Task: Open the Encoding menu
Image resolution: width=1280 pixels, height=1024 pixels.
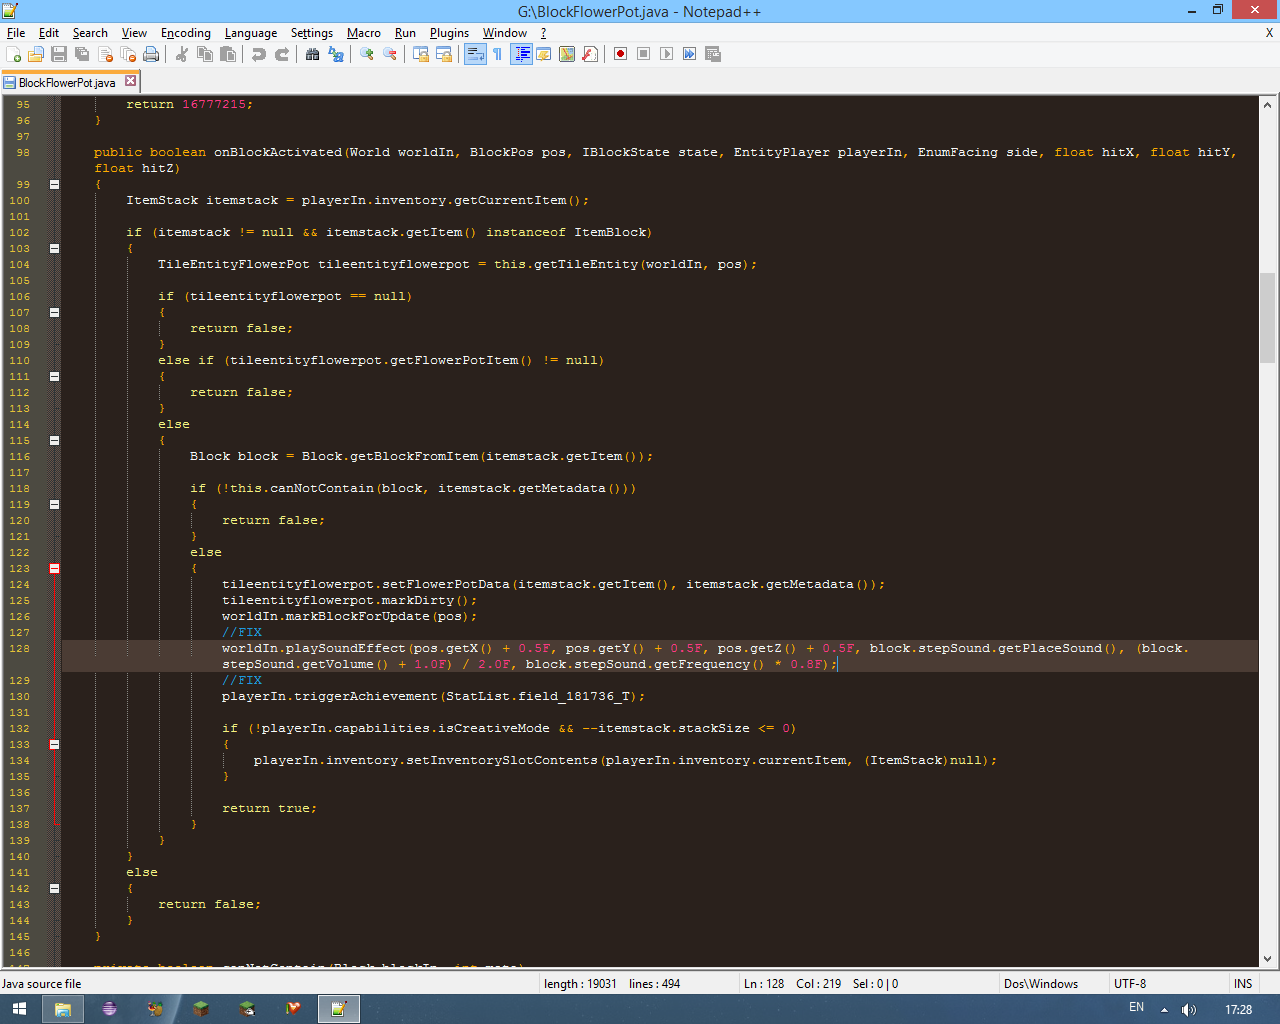Action: click(186, 33)
